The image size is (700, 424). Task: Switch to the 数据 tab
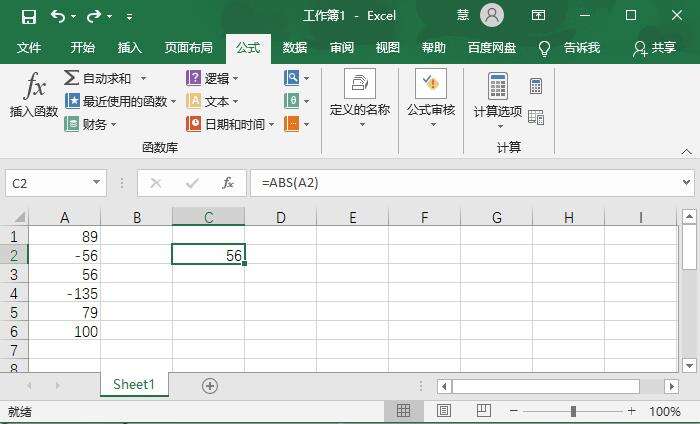tap(295, 47)
